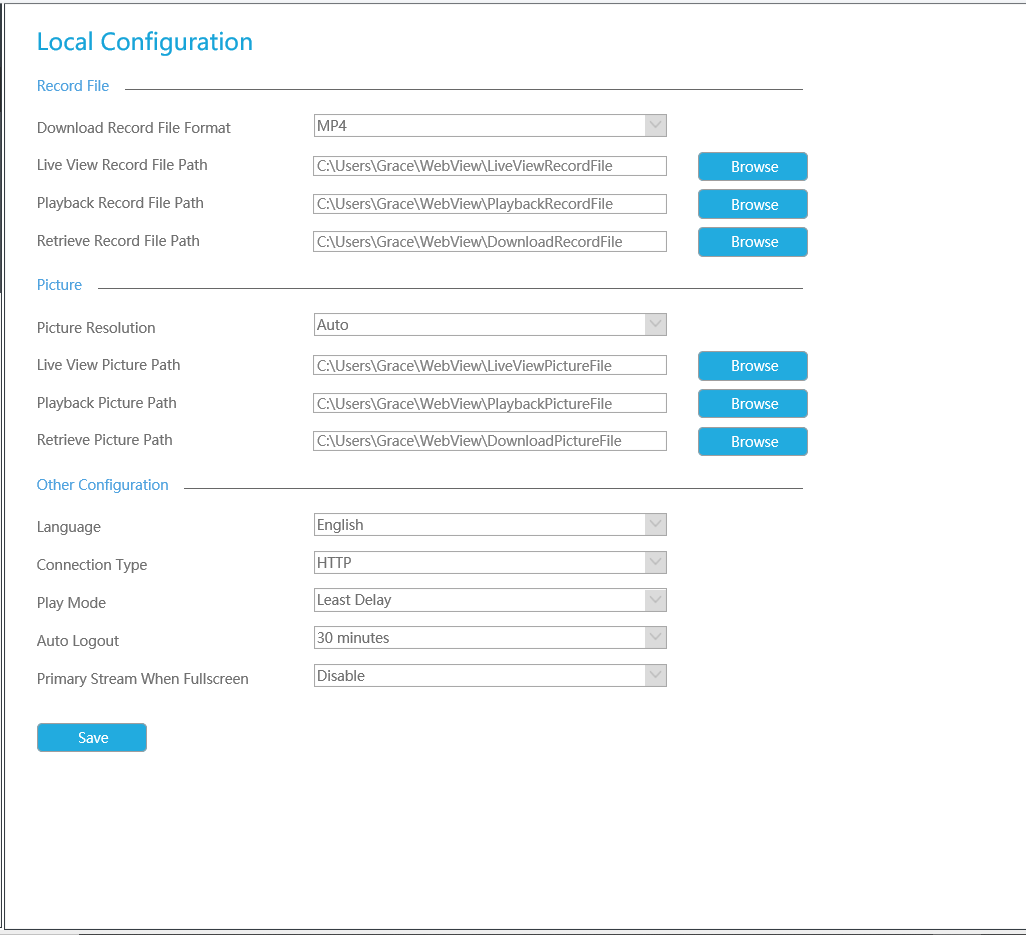Screen dimensions: 1026x935
Task: Select the Playback Record File Path text field
Action: click(490, 203)
